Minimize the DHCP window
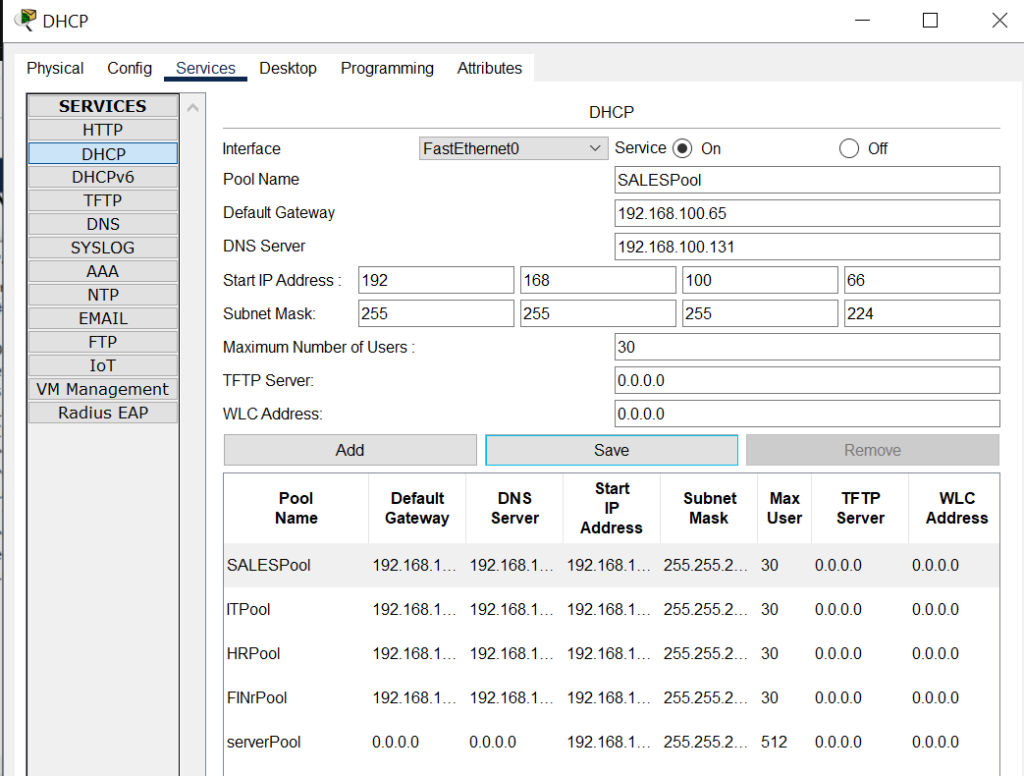This screenshot has width=1024, height=776. tap(862, 20)
